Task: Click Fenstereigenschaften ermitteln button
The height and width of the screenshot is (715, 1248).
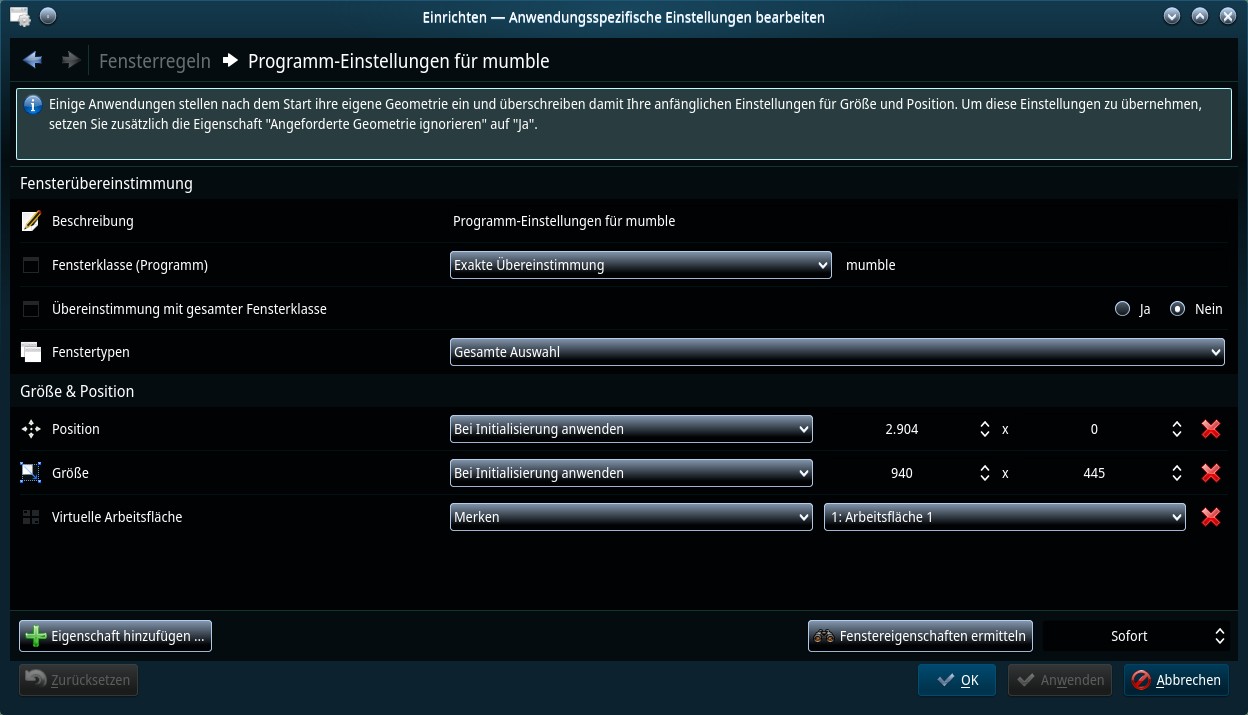Action: point(920,636)
